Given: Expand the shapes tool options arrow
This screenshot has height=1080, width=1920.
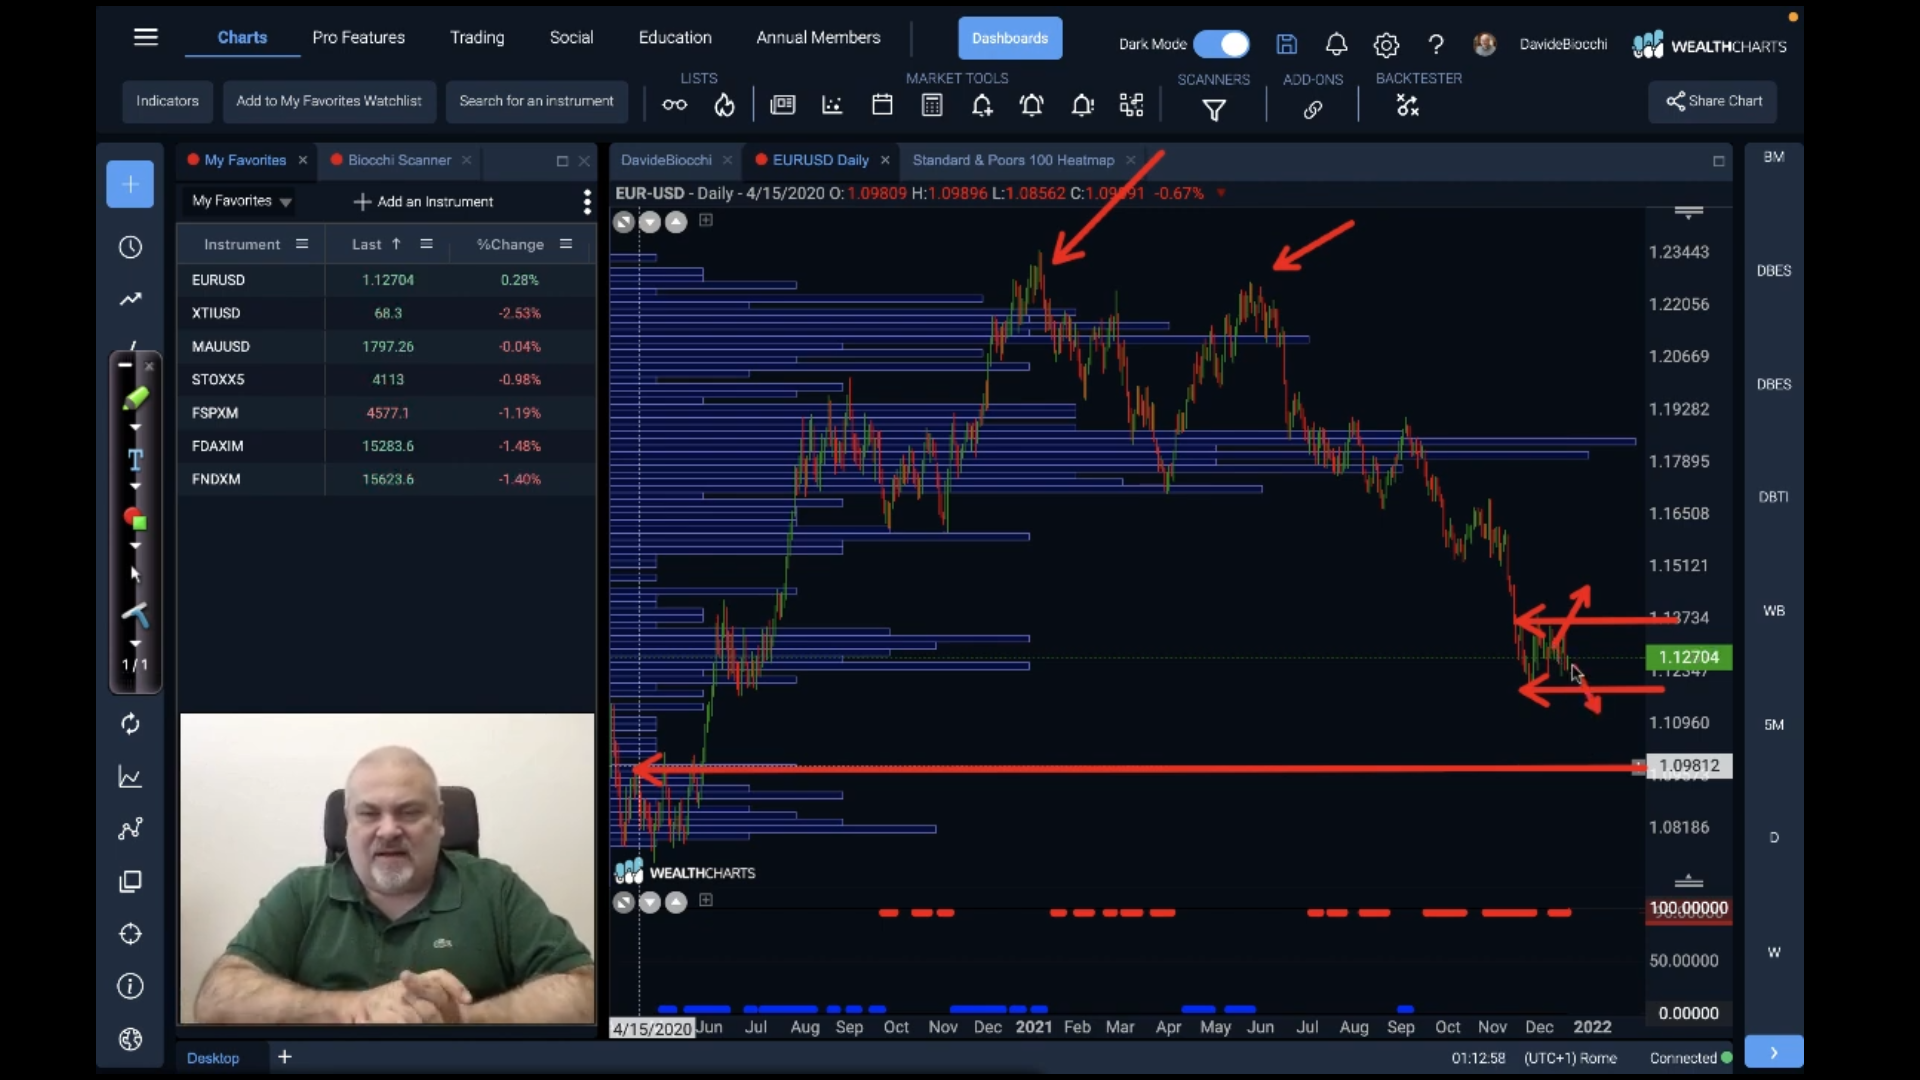Looking at the screenshot, I should click(135, 547).
